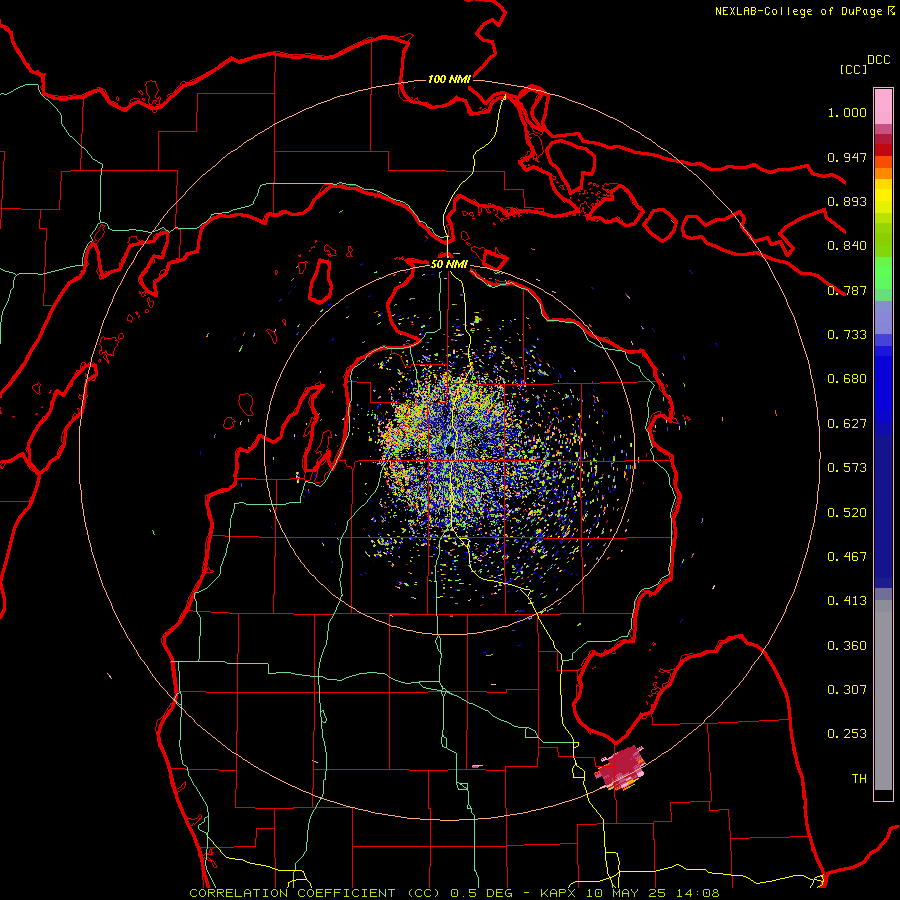This screenshot has width=900, height=900.
Task: Click the 100 NMI range ring label
Action: (x=449, y=79)
